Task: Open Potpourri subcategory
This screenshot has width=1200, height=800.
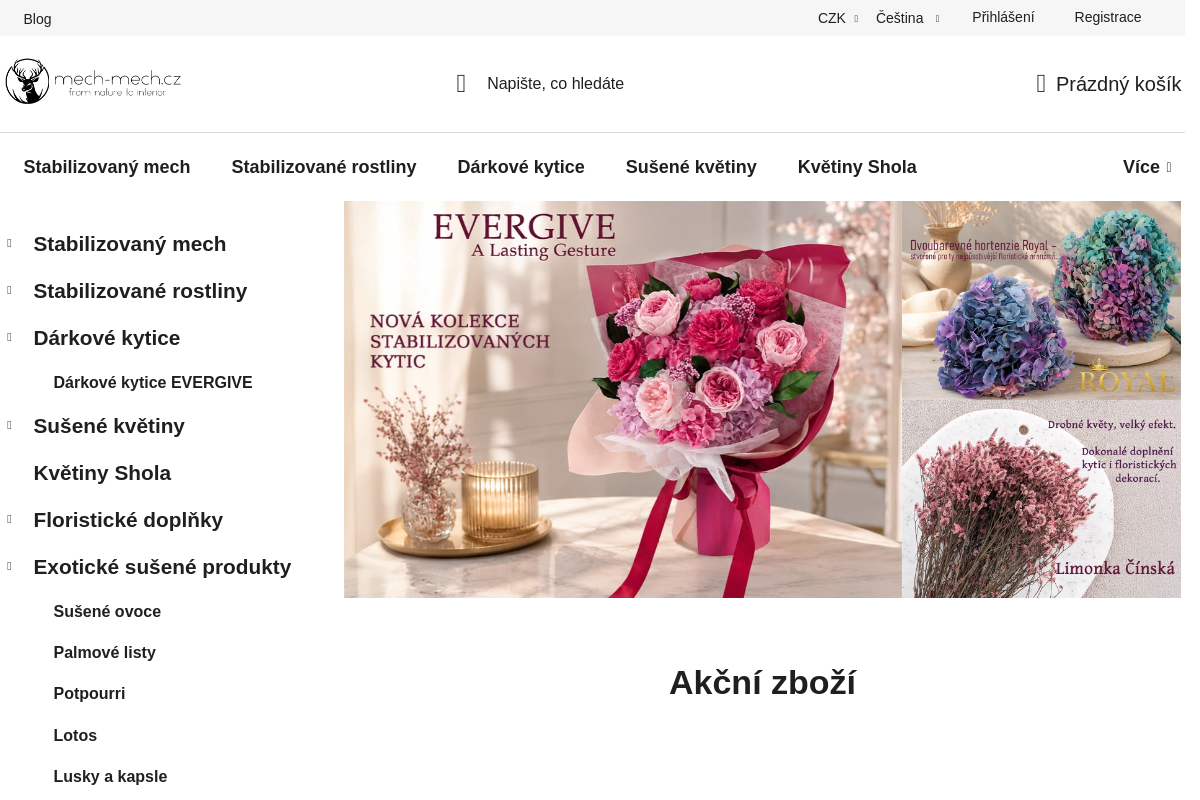Action: pyautogui.click(x=89, y=694)
